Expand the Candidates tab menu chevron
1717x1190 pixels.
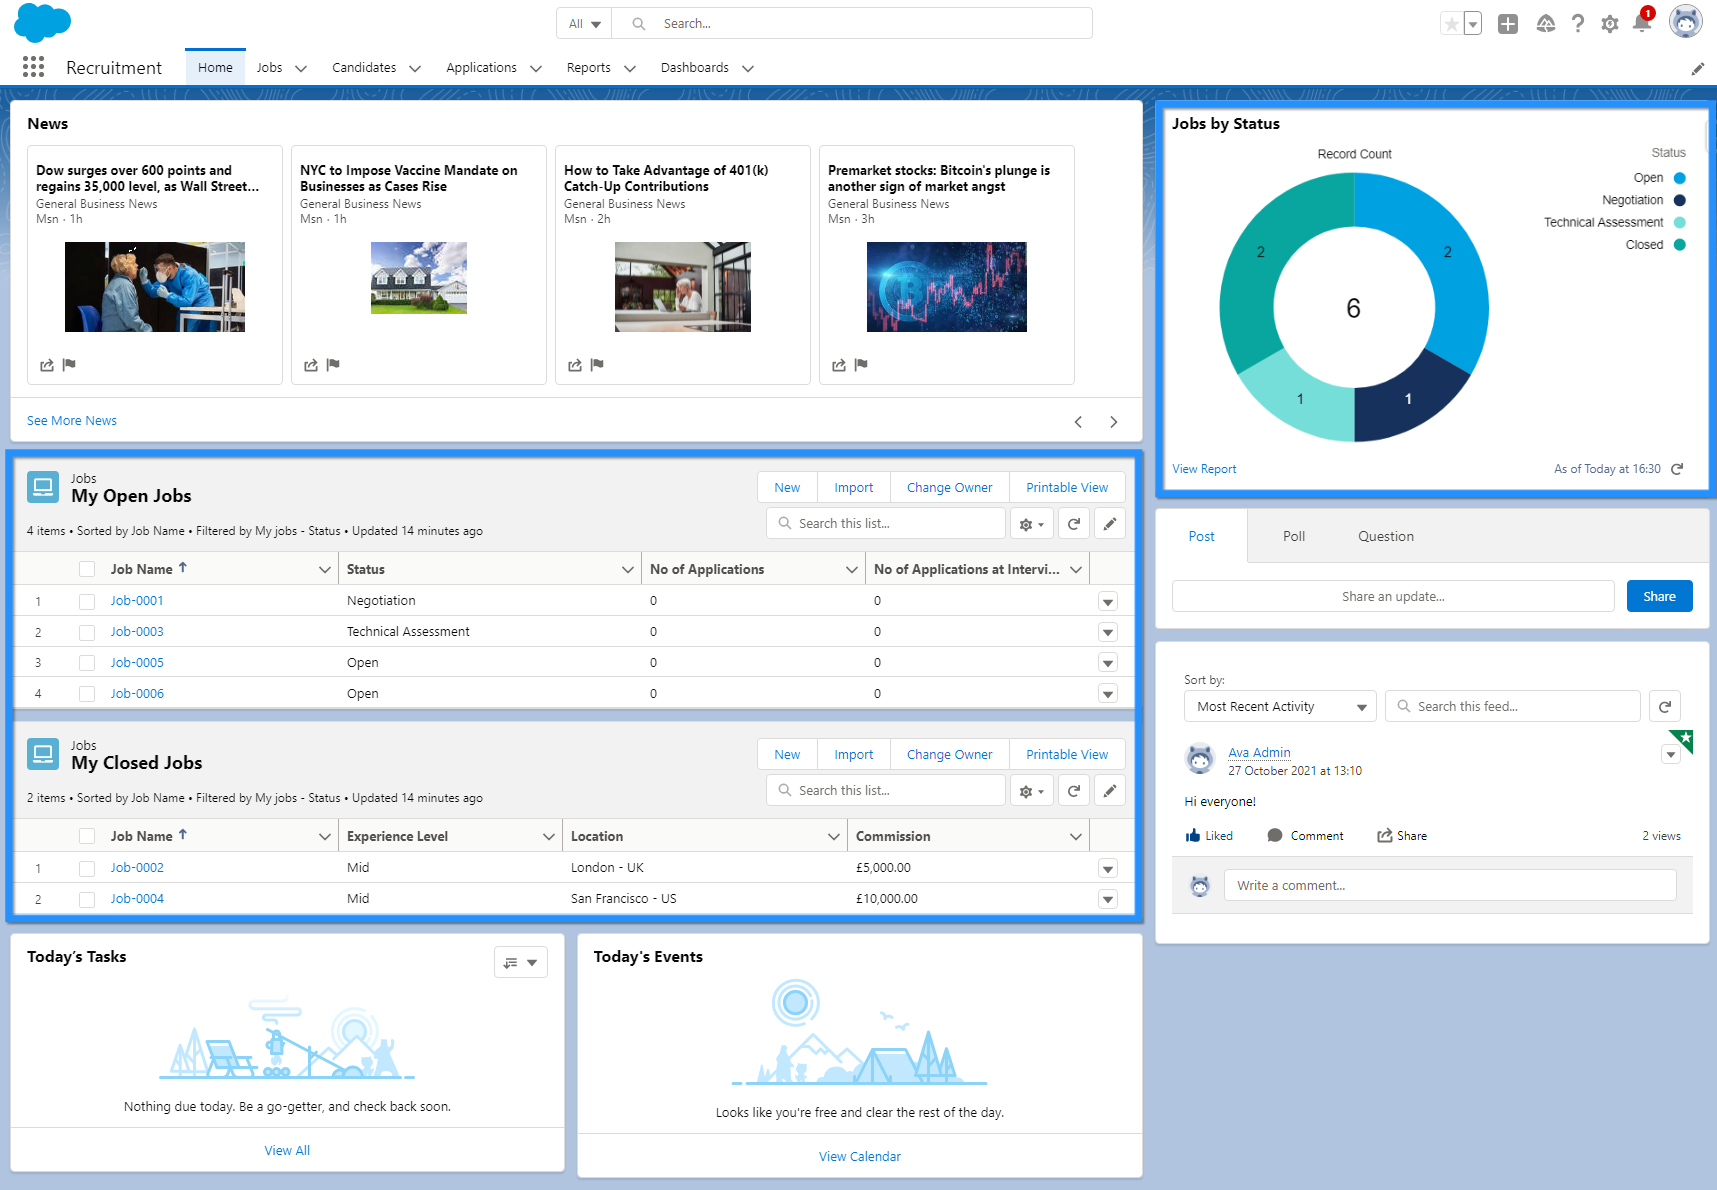[415, 68]
